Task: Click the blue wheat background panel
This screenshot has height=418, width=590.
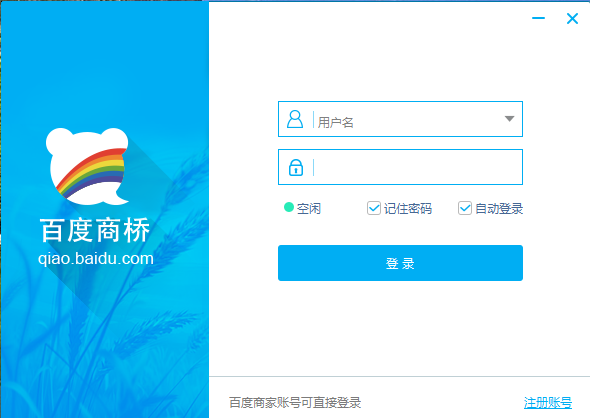Action: point(105,331)
